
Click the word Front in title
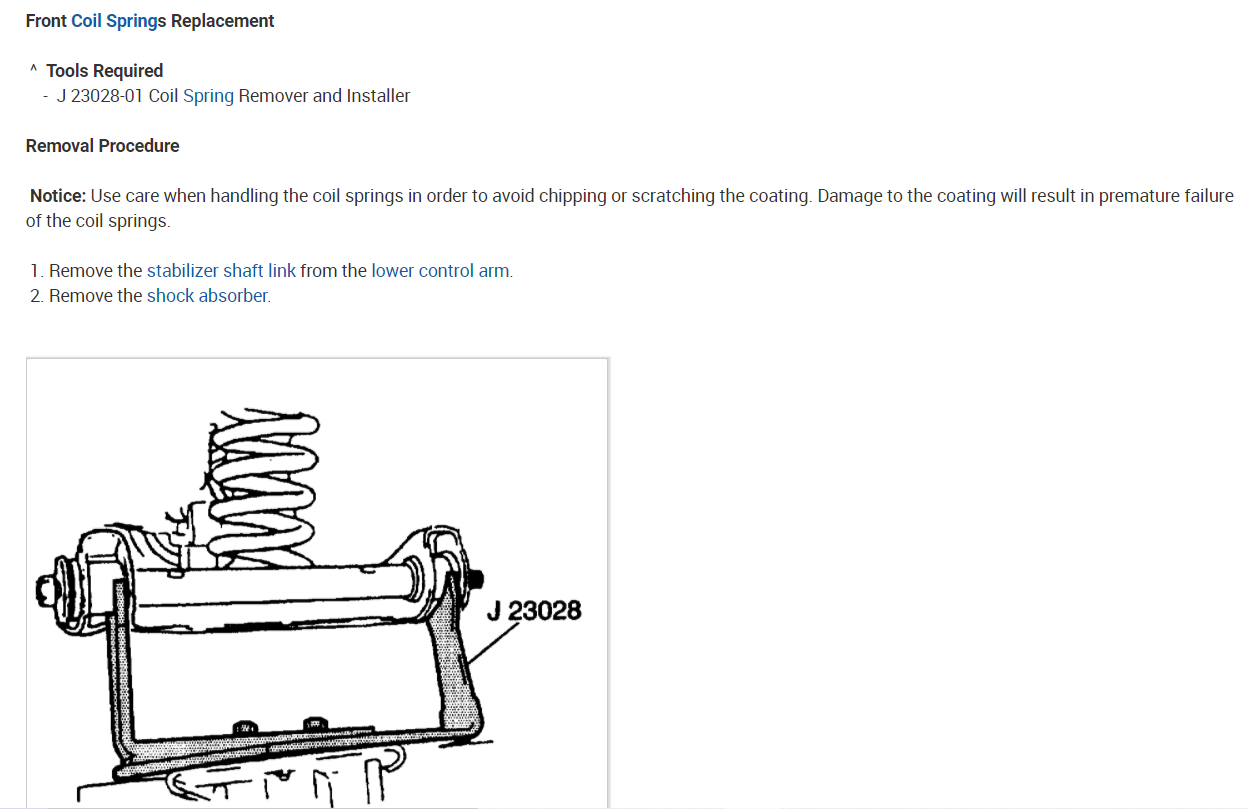pos(46,21)
